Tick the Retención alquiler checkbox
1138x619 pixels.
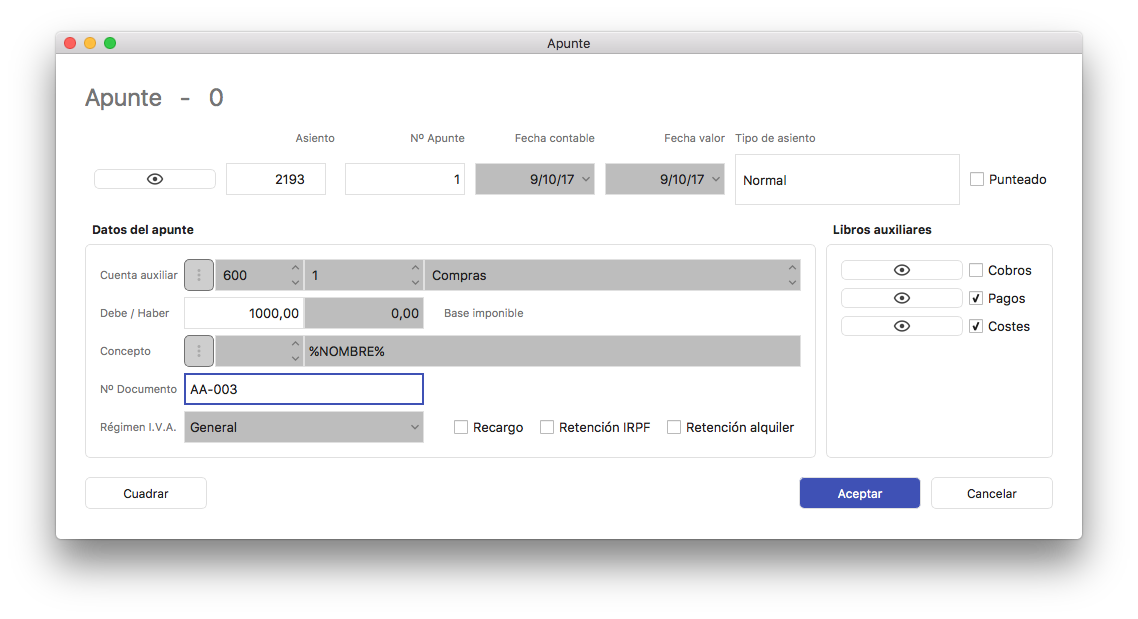(x=674, y=427)
